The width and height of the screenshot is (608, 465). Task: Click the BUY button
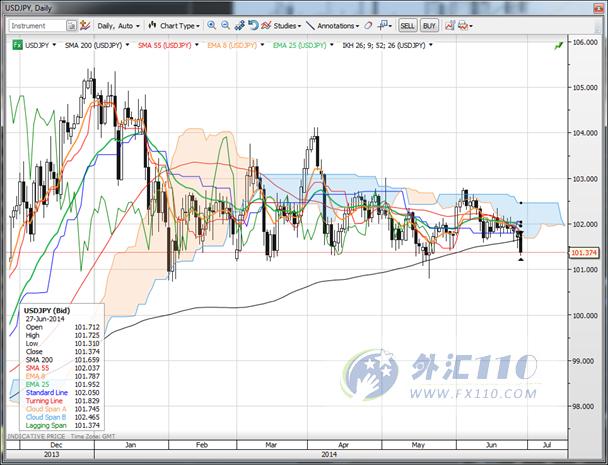pos(429,26)
